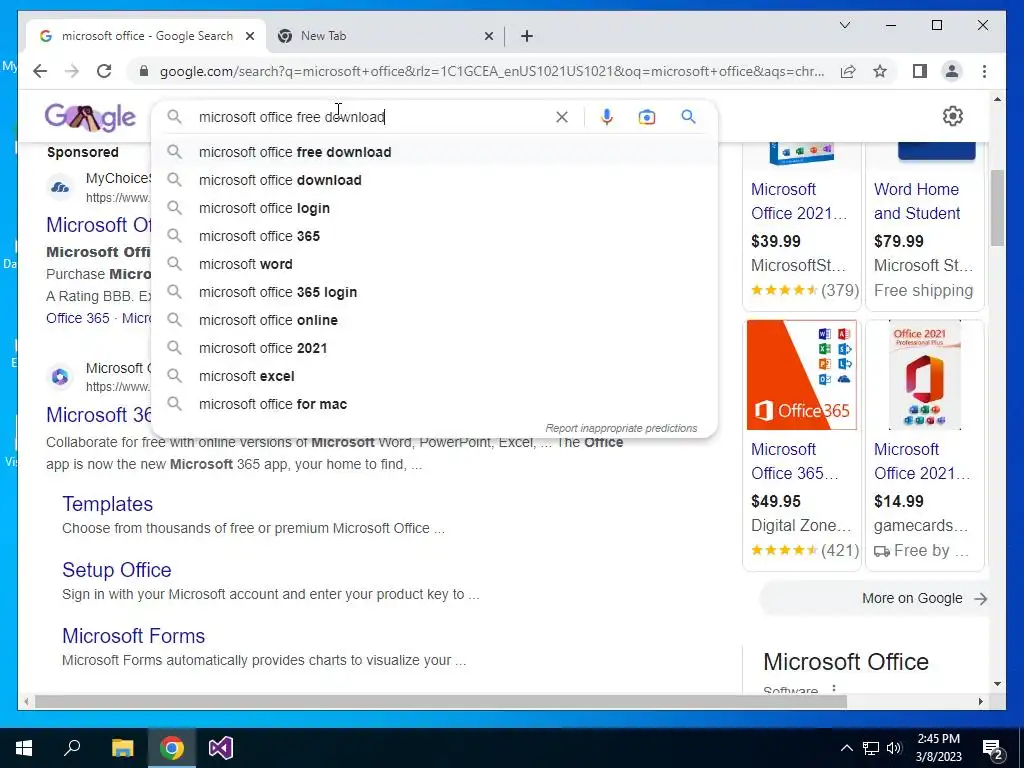Pick the microsoft office 365 suggestion
This screenshot has height=768, width=1024.
coord(434,236)
